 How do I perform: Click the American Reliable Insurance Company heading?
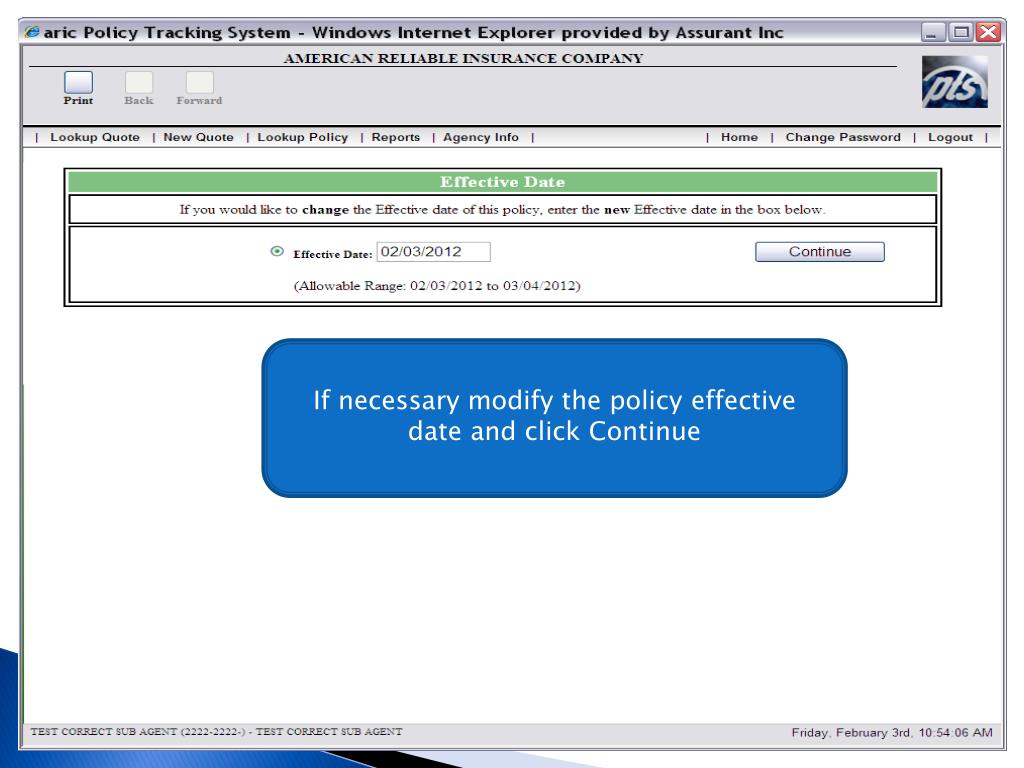tap(464, 58)
